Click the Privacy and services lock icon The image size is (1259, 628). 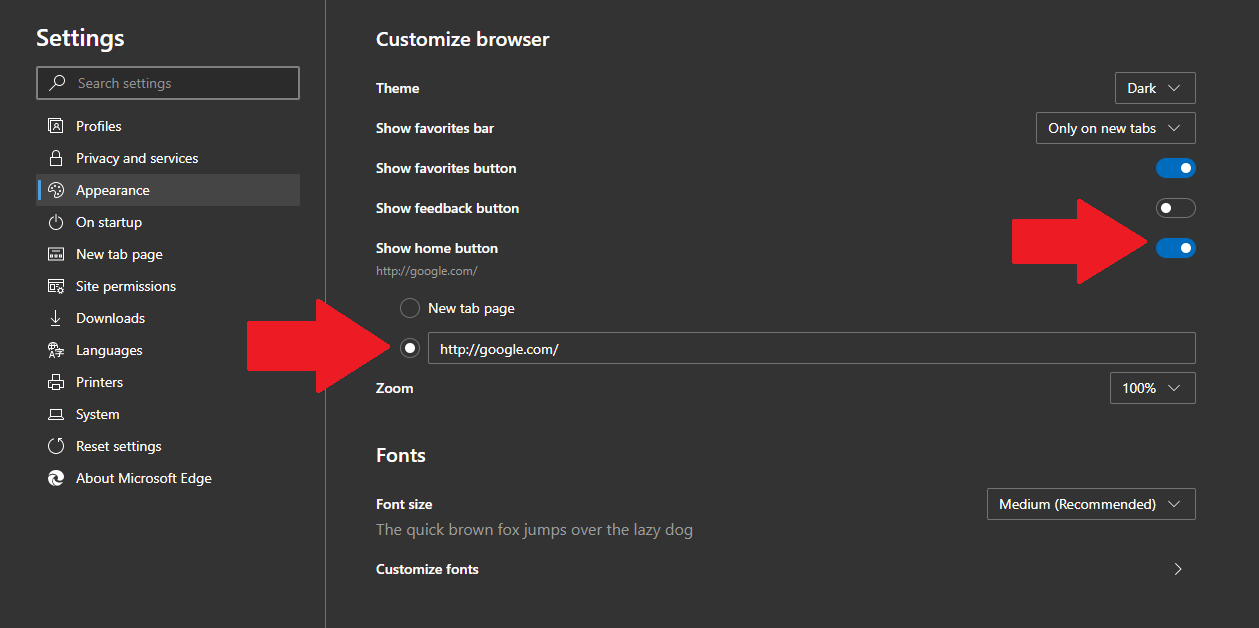tap(56, 158)
